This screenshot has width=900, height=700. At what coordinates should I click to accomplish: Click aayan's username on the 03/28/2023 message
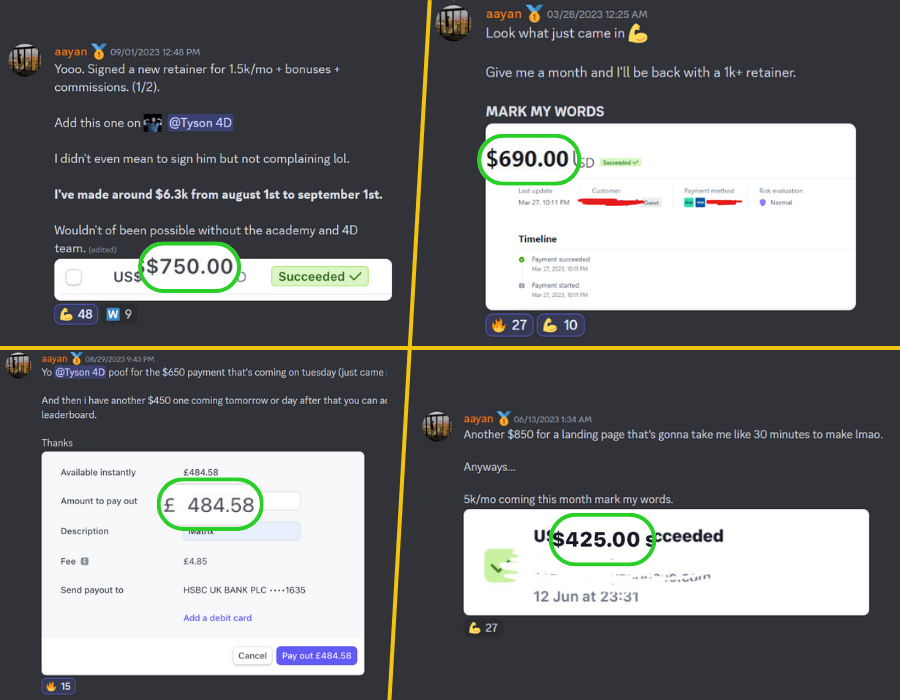click(x=503, y=14)
